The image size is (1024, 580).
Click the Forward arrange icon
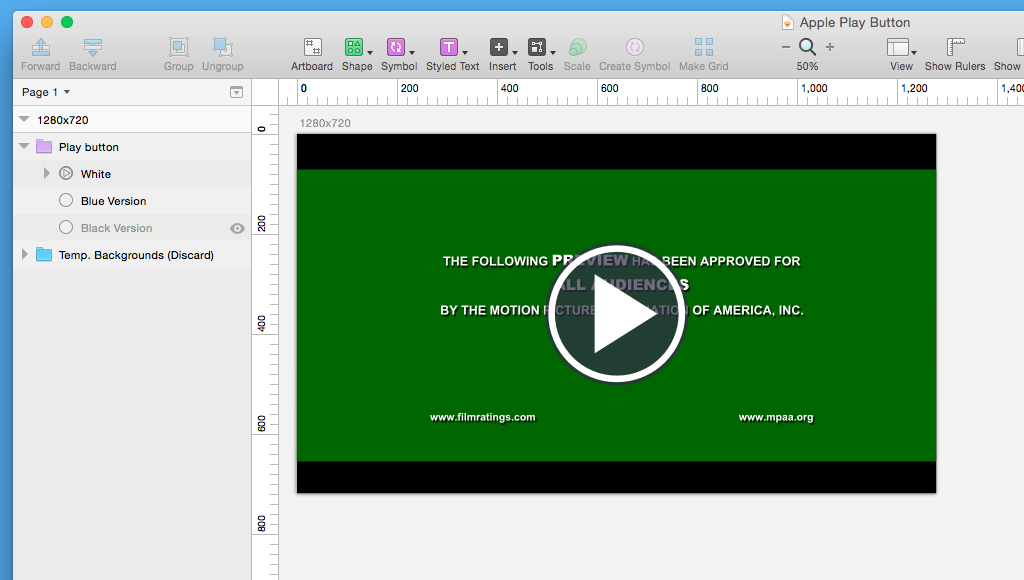pyautogui.click(x=40, y=47)
